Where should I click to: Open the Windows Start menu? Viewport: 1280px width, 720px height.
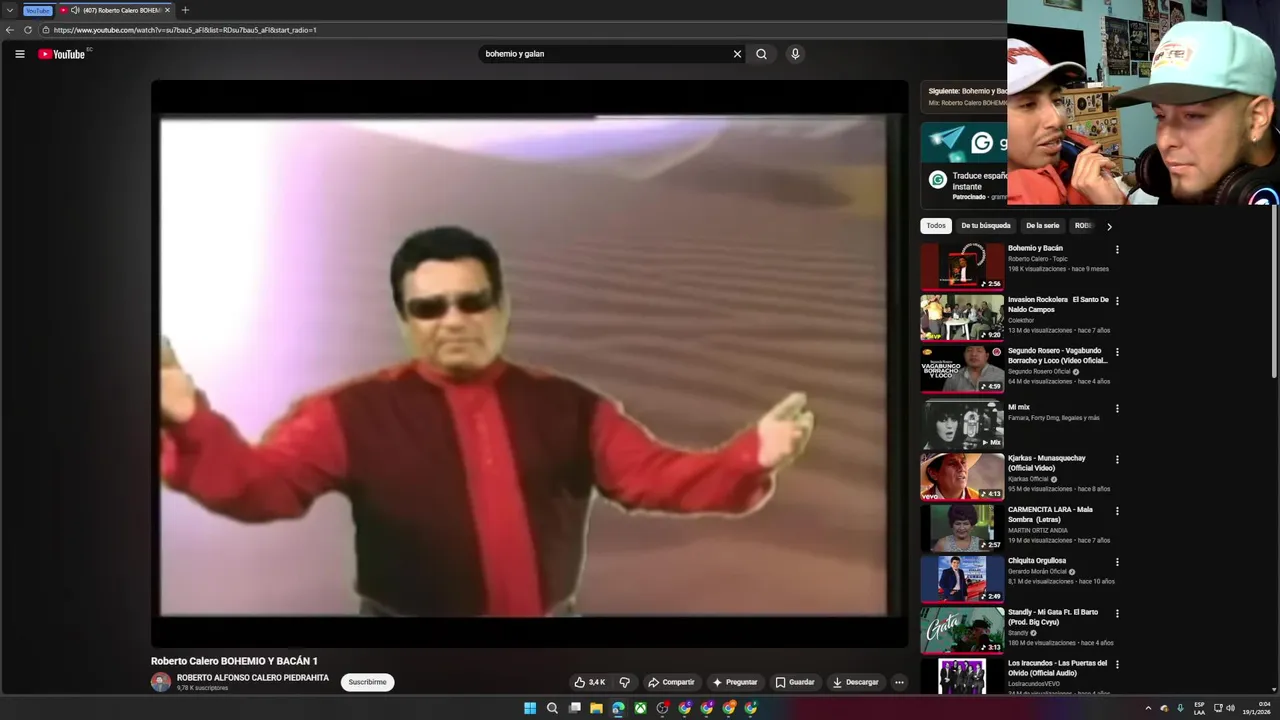[530, 708]
